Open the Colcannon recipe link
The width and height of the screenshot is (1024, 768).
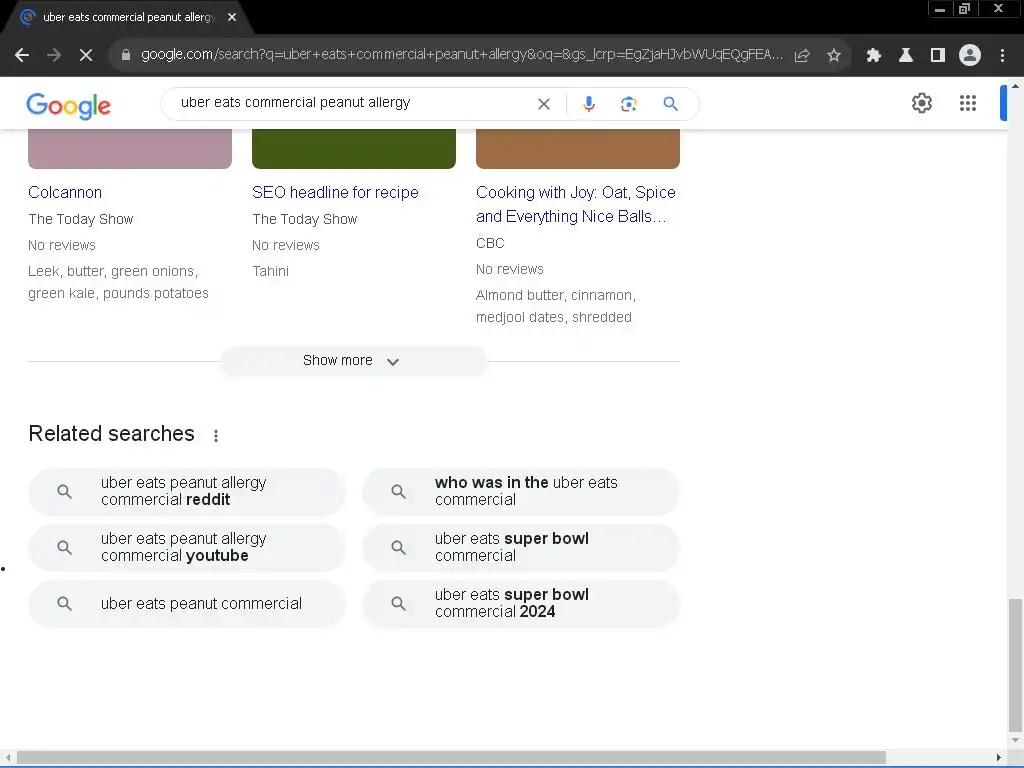65,193
